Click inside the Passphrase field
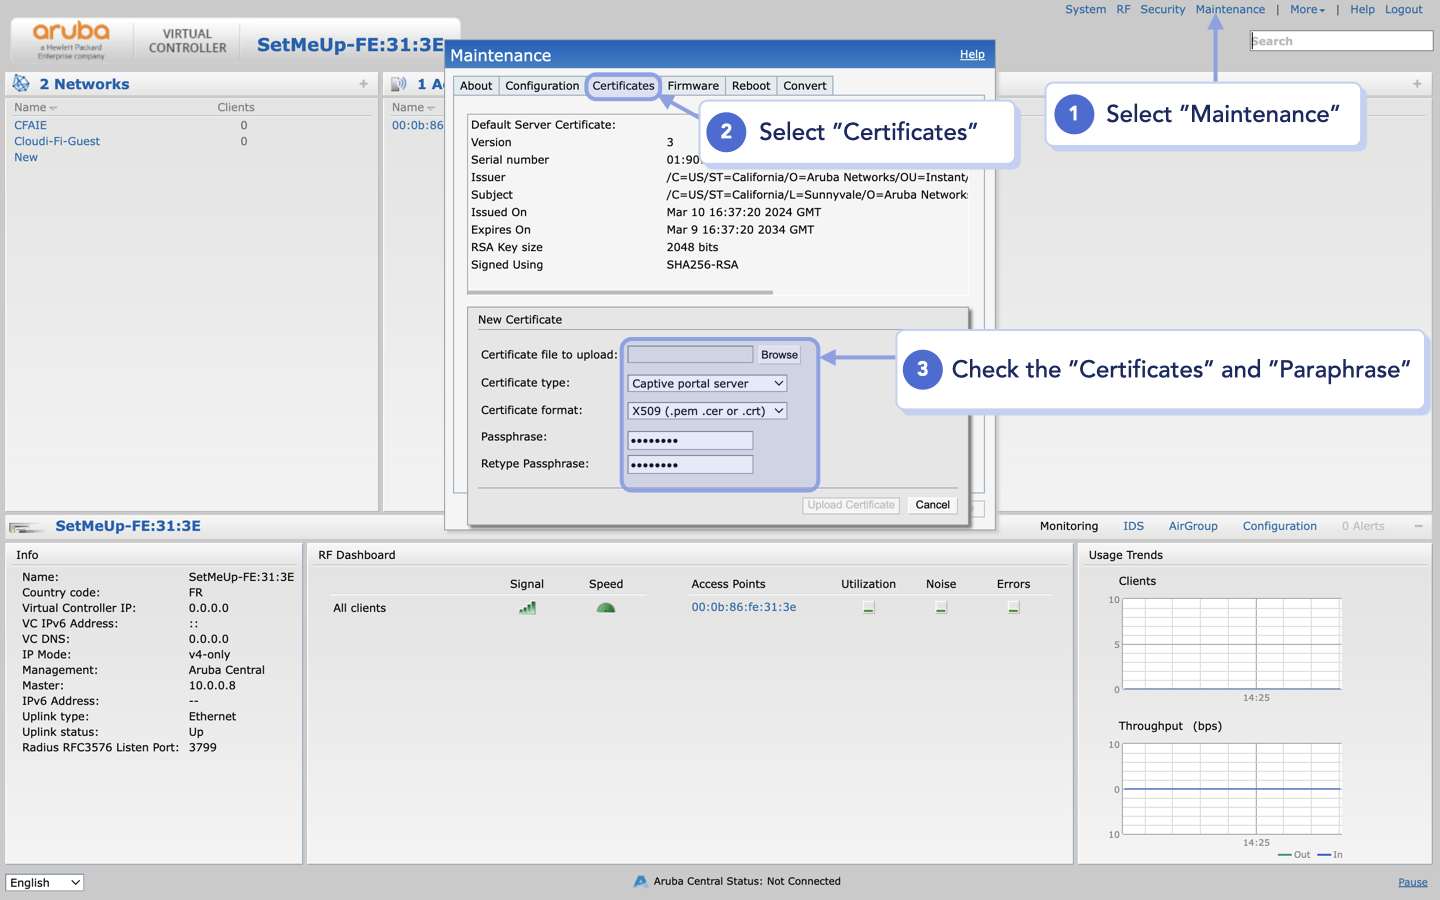 (689, 440)
